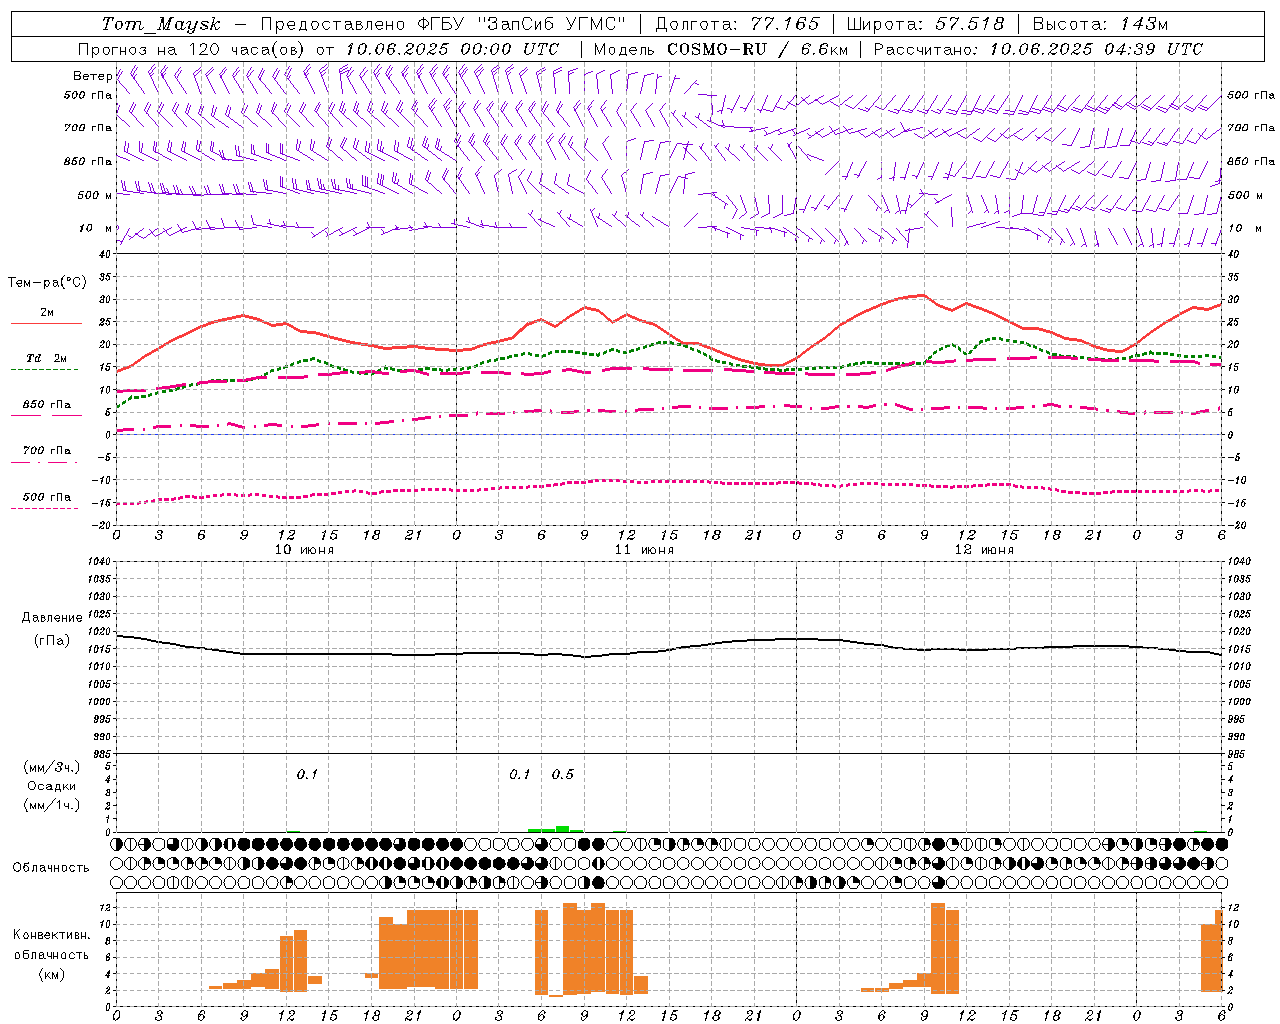Click the '(мм/3ч.)' precipitation unit label
Screen dimensions: 1280x1024
(52, 767)
